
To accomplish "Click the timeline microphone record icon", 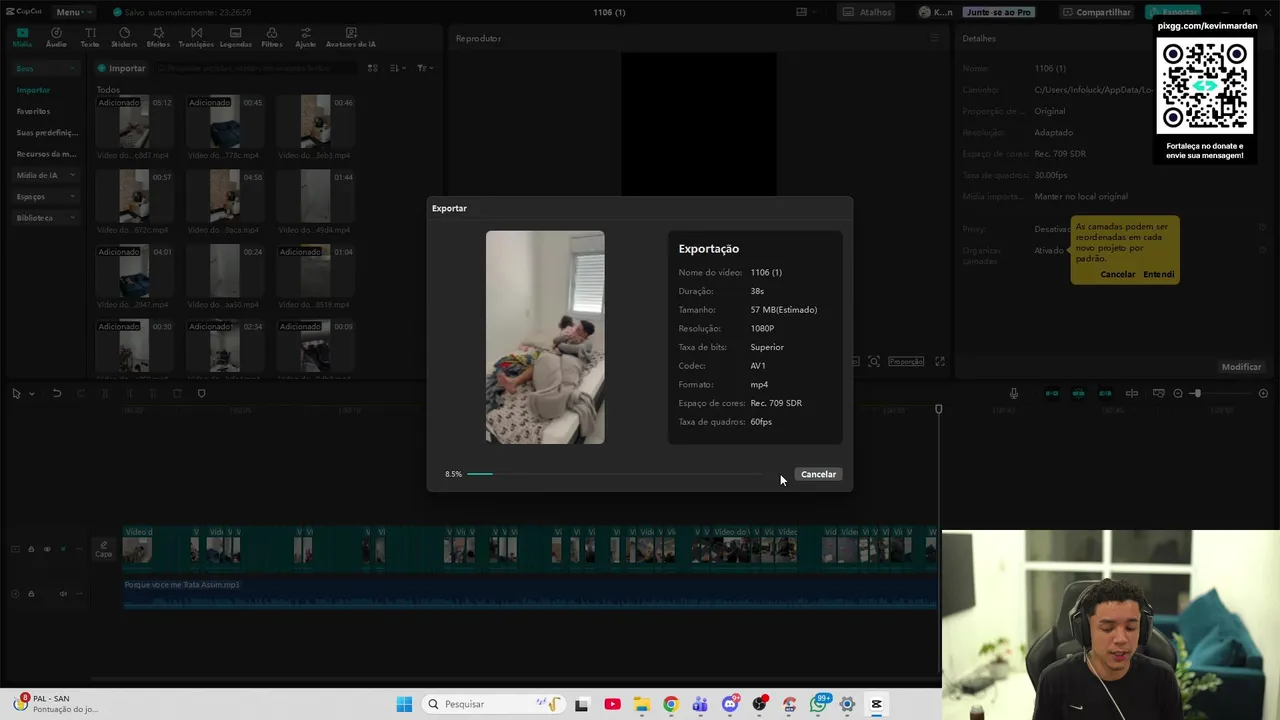I will pyautogui.click(x=1013, y=394).
